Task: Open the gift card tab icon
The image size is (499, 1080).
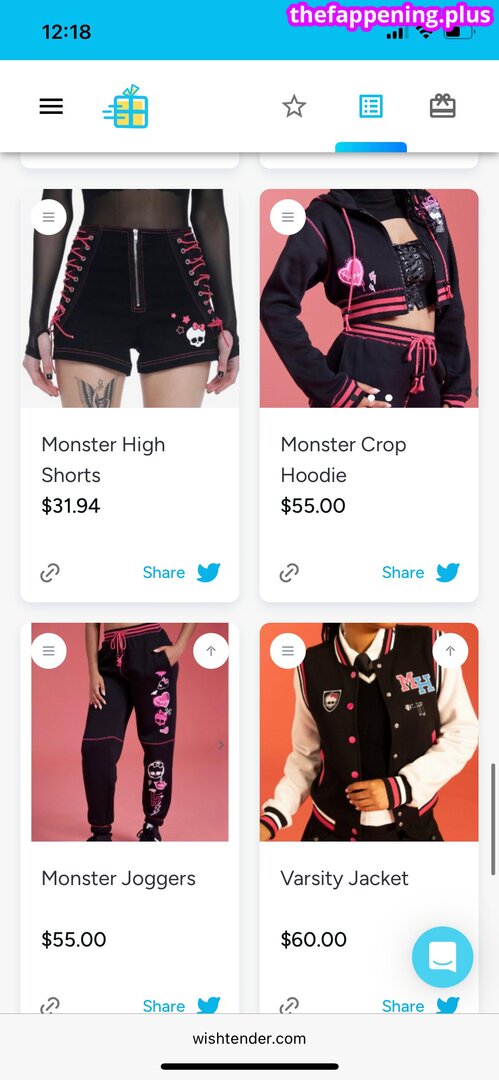Action: (442, 106)
